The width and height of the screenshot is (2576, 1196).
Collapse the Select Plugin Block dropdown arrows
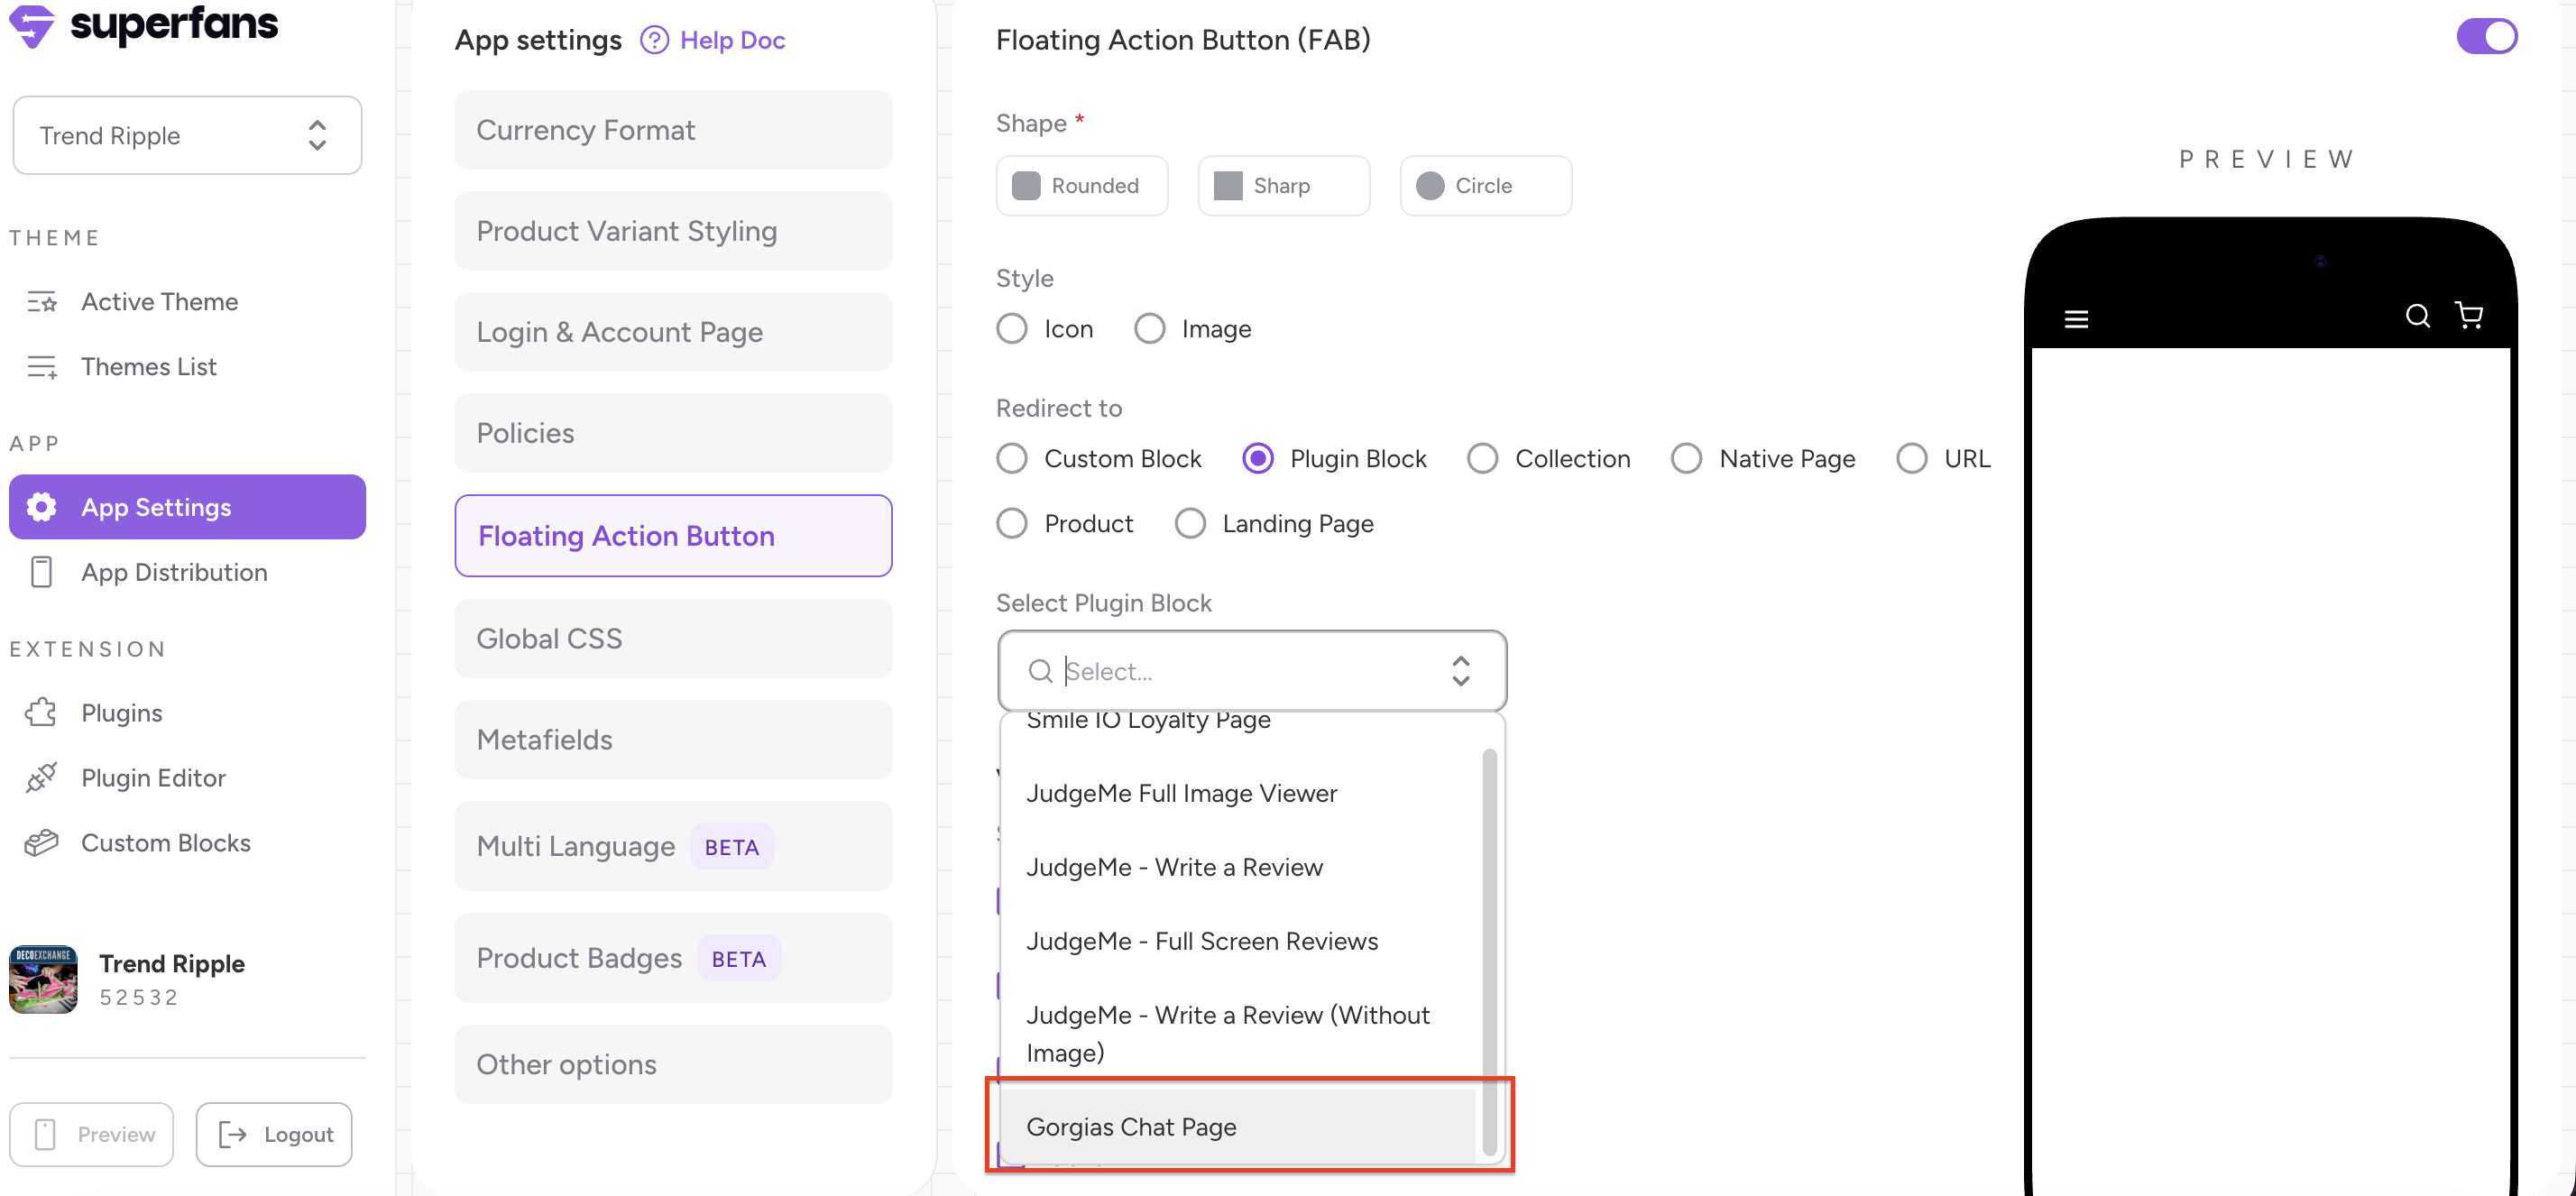[x=1460, y=671]
